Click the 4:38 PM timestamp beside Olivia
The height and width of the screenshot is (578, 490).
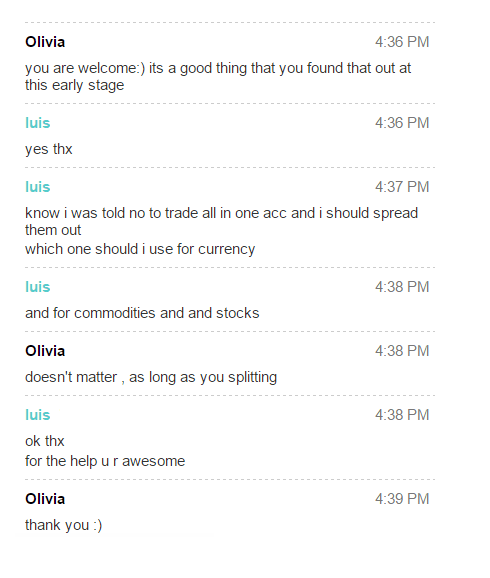click(402, 351)
